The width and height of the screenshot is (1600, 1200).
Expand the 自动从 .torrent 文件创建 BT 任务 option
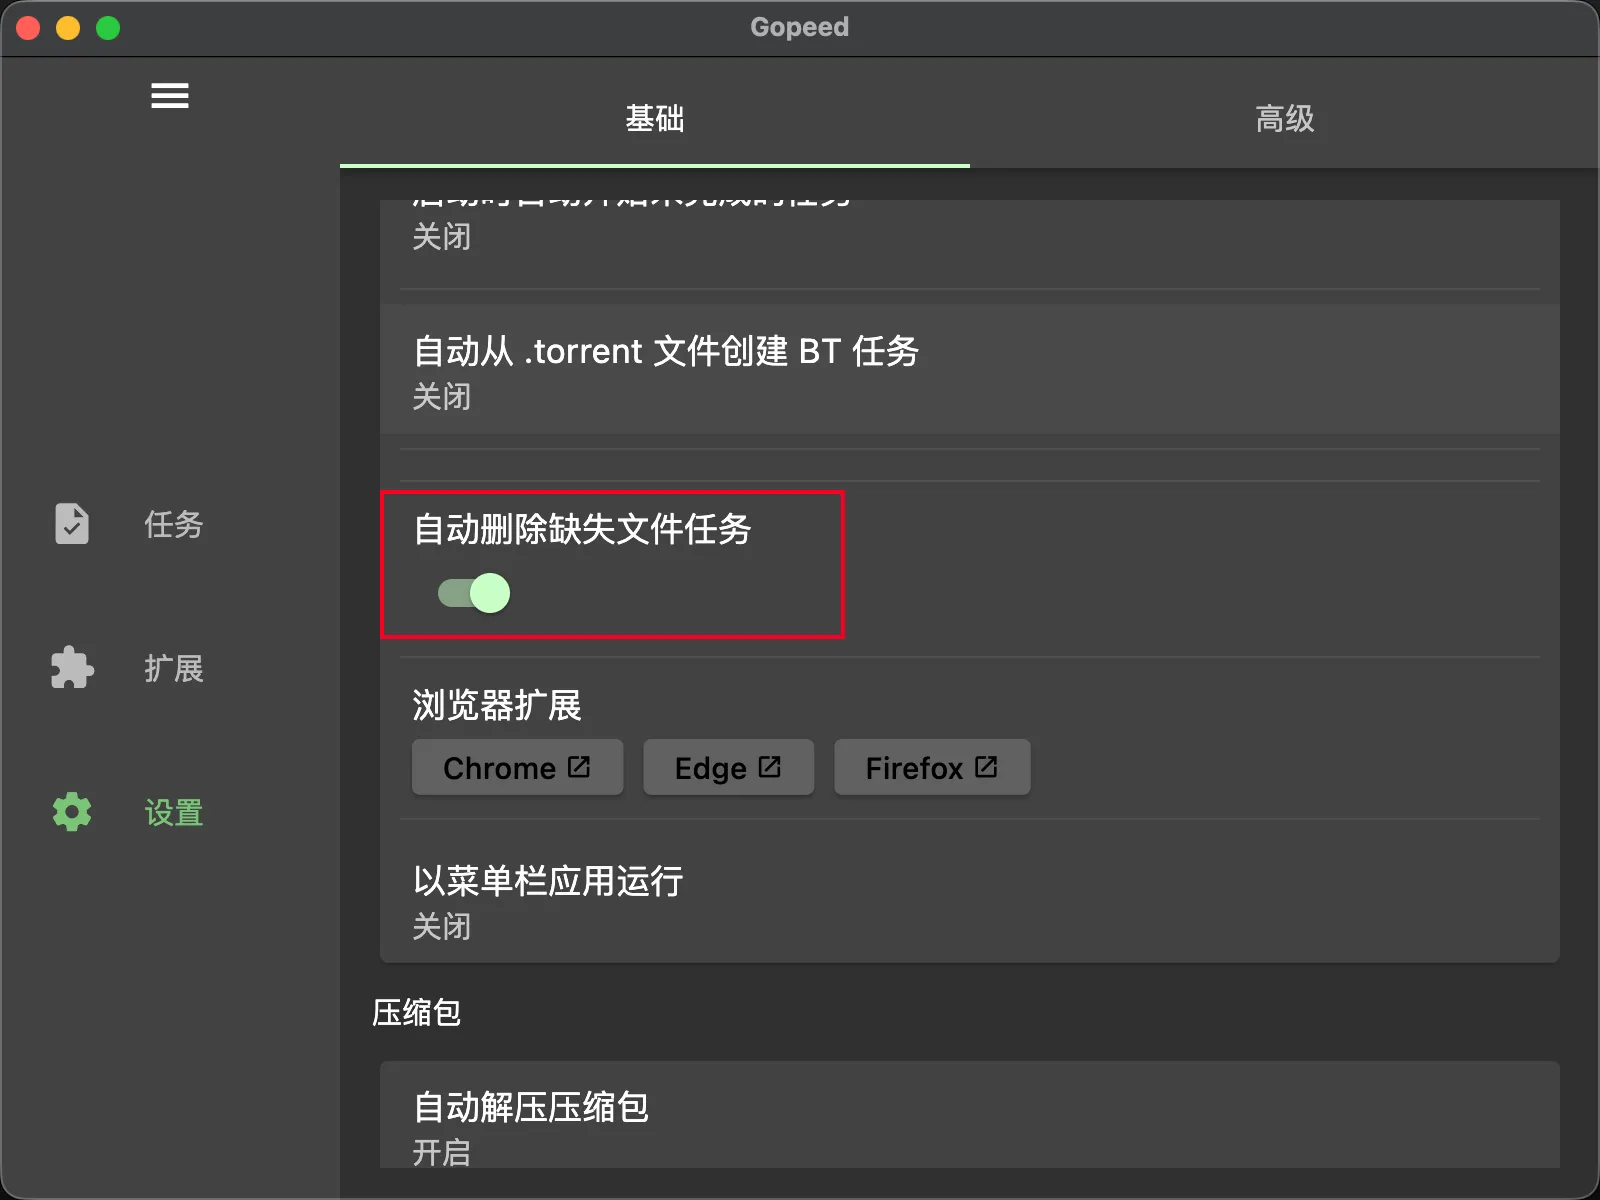968,370
